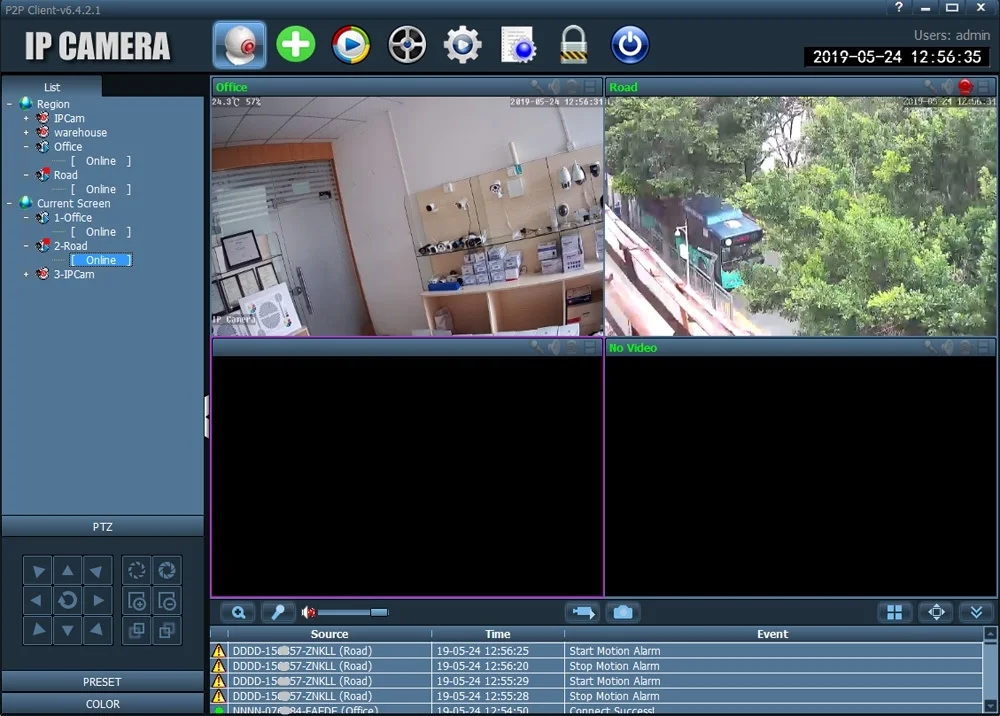Click the Time column header
Viewport: 1000px width, 716px height.
point(497,634)
